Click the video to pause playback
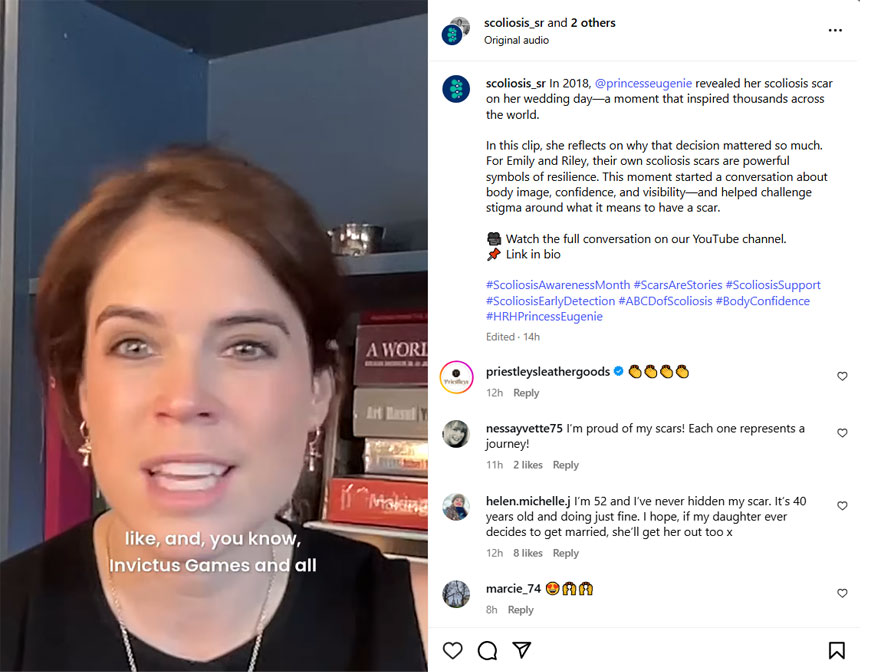The width and height of the screenshot is (882, 672). pos(214,336)
